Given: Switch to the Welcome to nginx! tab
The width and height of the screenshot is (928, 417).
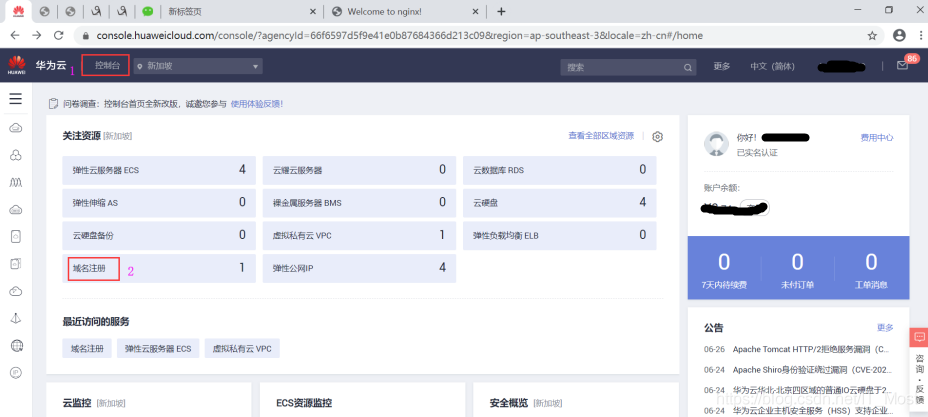Looking at the screenshot, I should tap(405, 11).
